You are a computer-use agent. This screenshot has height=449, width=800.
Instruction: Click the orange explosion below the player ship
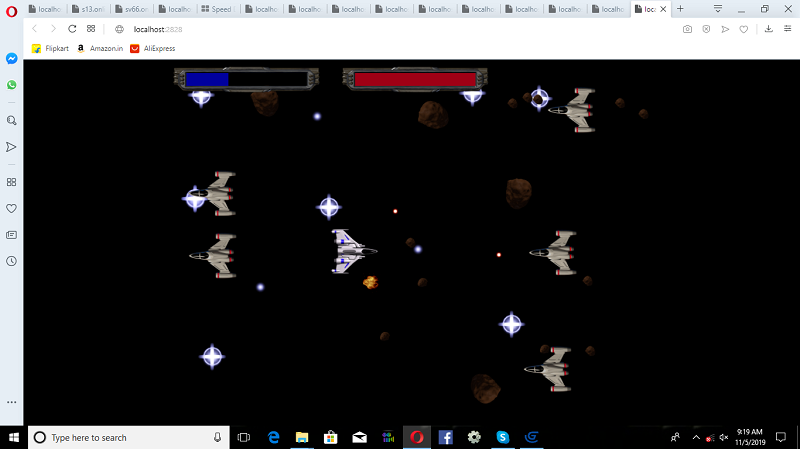[370, 282]
